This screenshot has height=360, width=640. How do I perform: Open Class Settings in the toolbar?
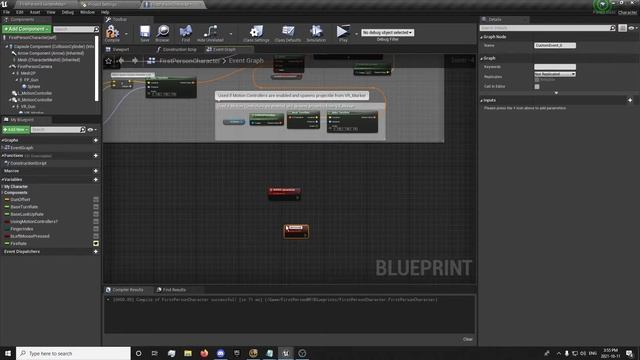pos(256,32)
